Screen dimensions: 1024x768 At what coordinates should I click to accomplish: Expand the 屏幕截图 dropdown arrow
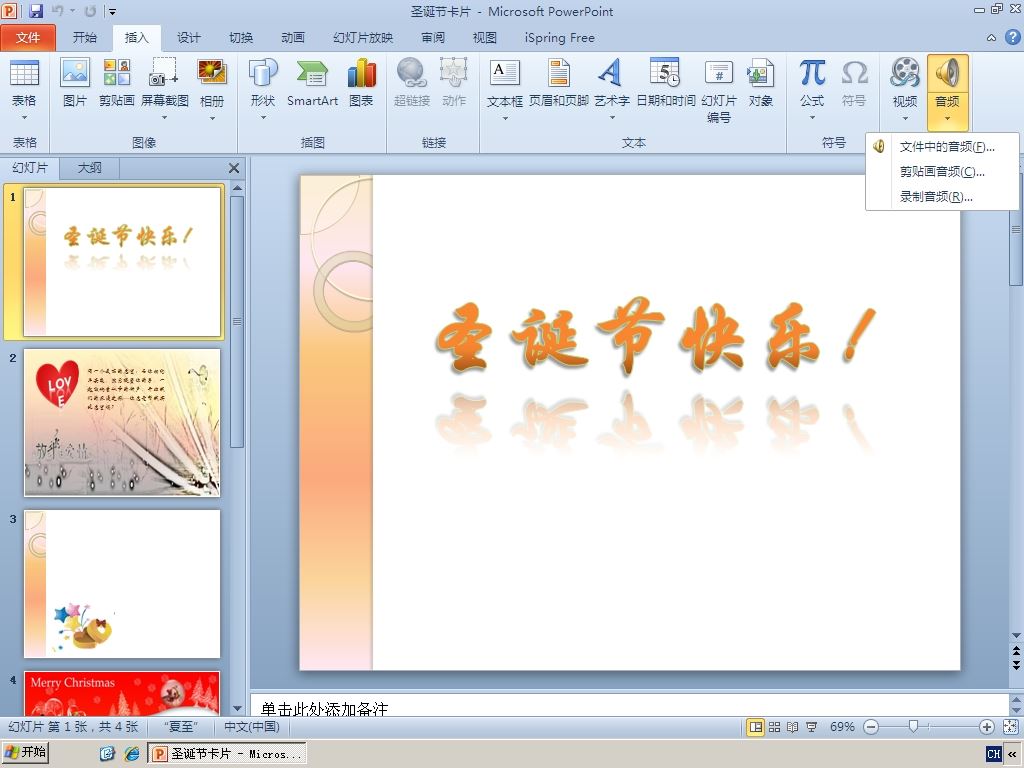(164, 118)
